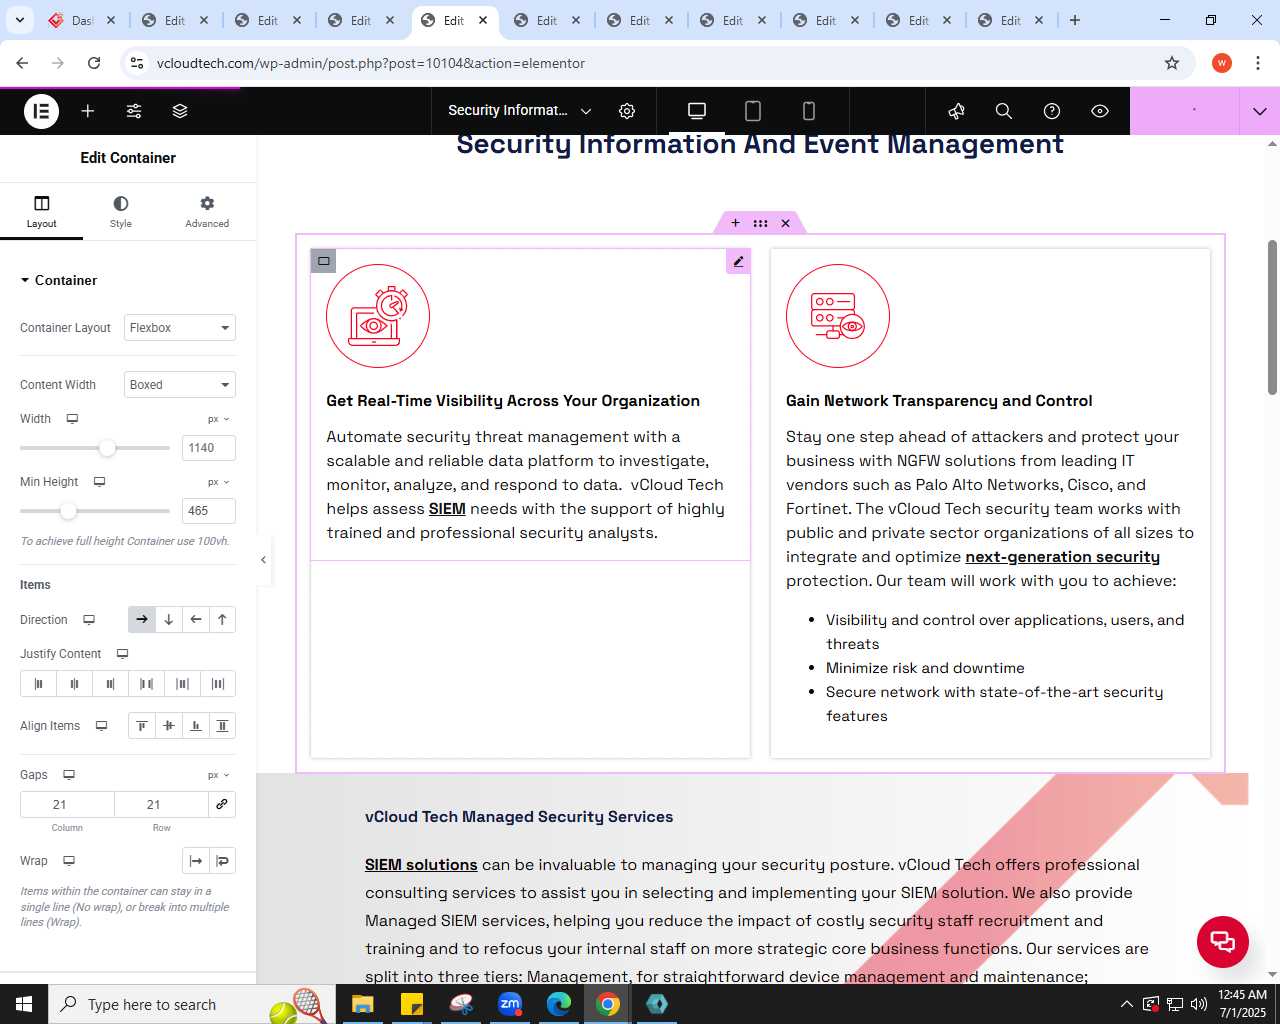The image size is (1280, 1024).
Task: Open What's New megaphone icon
Action: coord(956,111)
